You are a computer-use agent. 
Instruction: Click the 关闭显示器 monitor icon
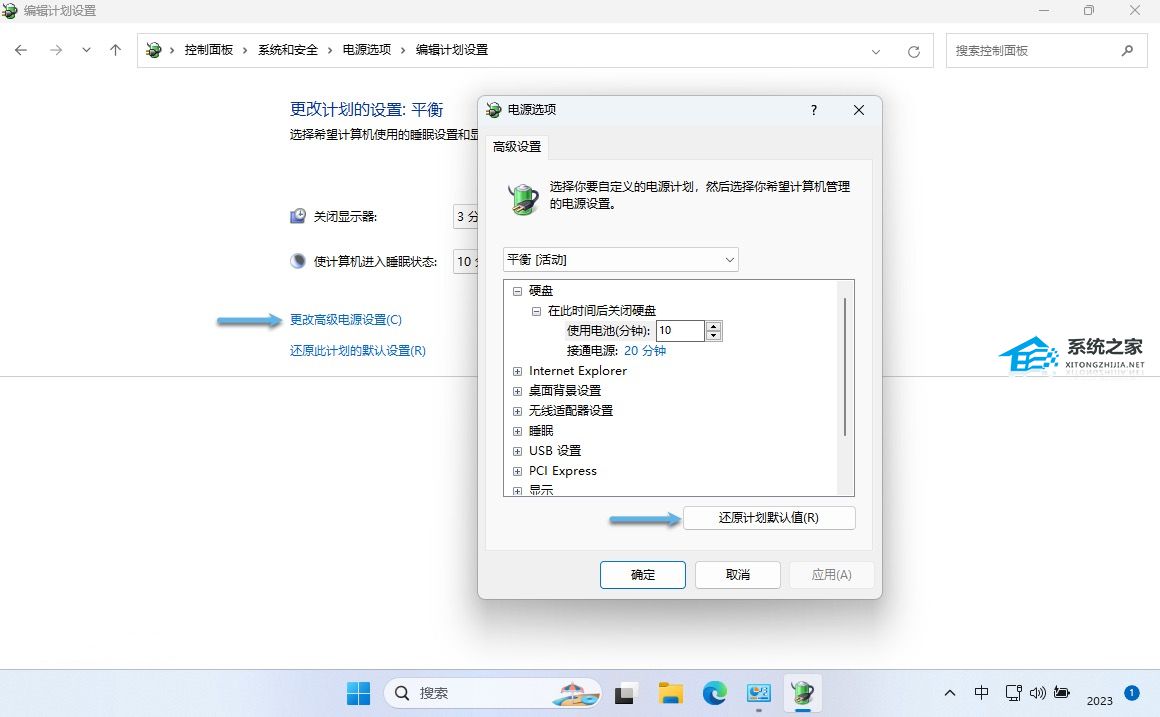click(x=297, y=216)
